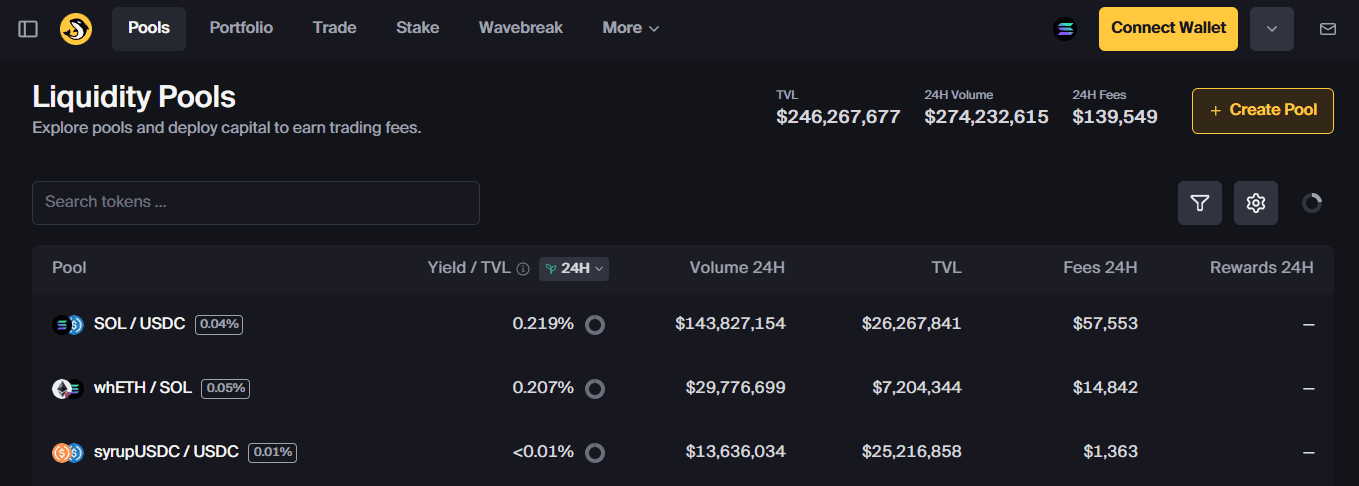The height and width of the screenshot is (486, 1359).
Task: Switch to the Trade tab
Action: point(334,28)
